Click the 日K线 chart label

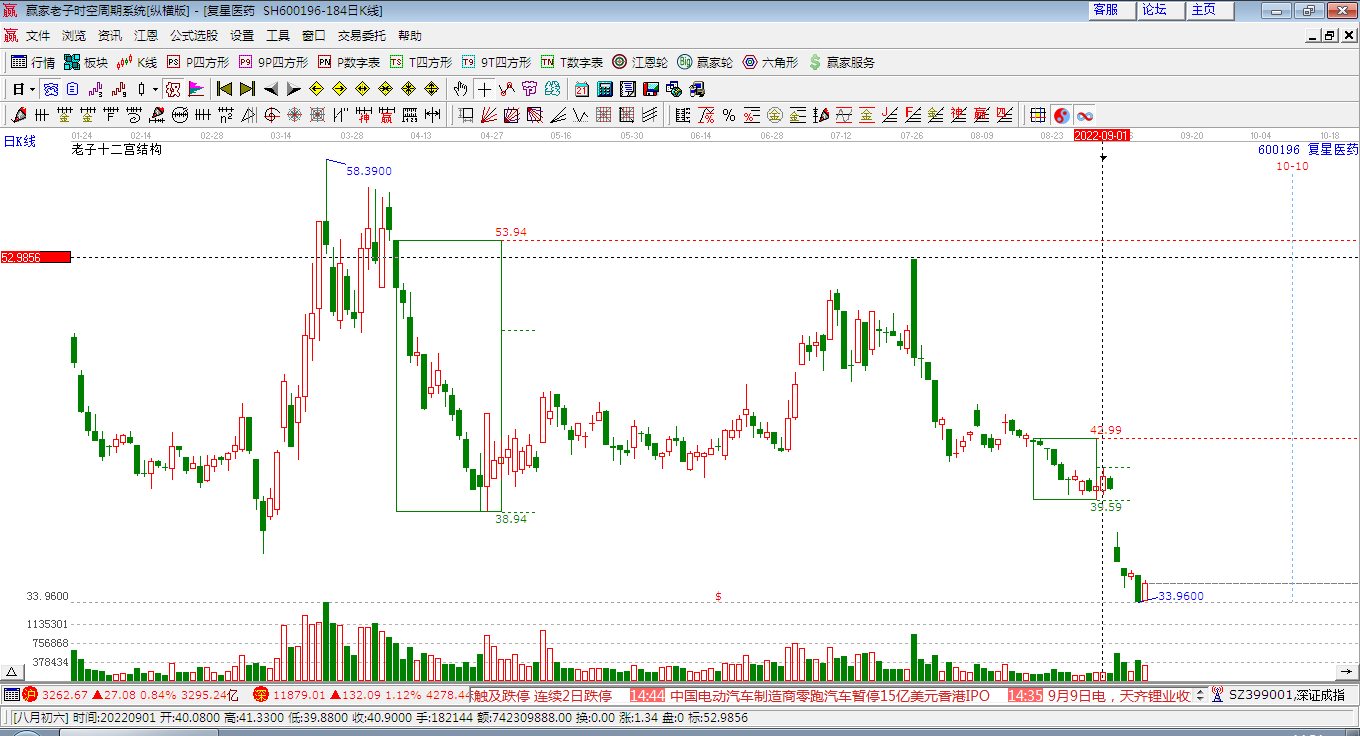[19, 142]
